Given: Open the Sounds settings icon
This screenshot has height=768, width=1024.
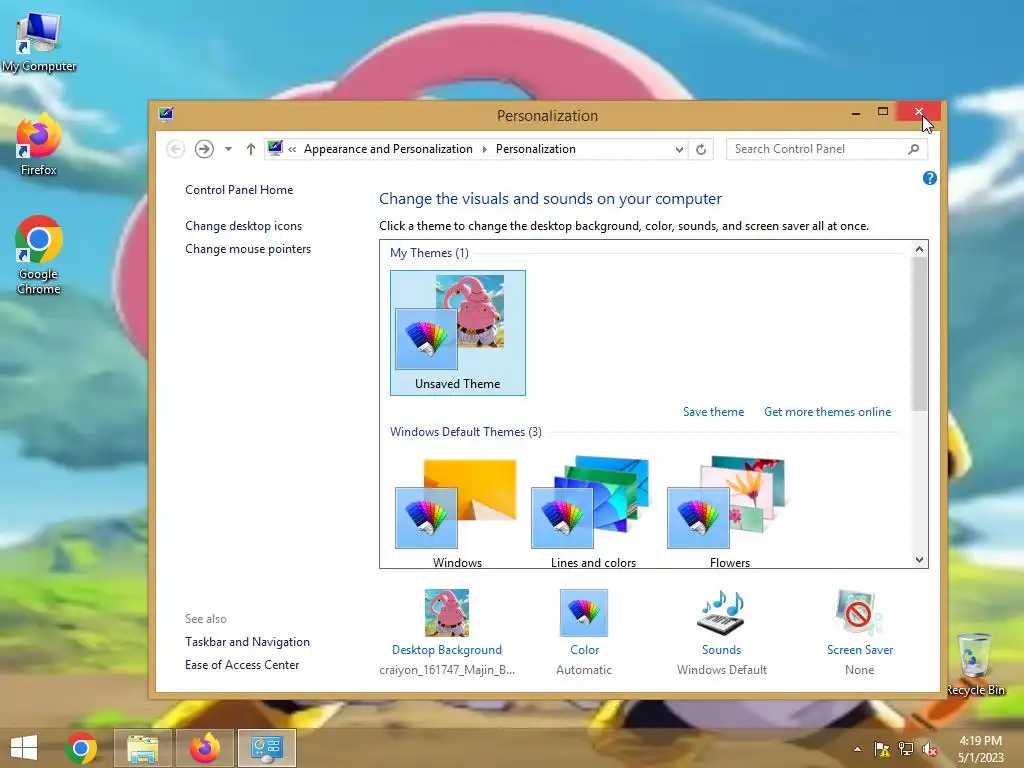Looking at the screenshot, I should 721,613.
